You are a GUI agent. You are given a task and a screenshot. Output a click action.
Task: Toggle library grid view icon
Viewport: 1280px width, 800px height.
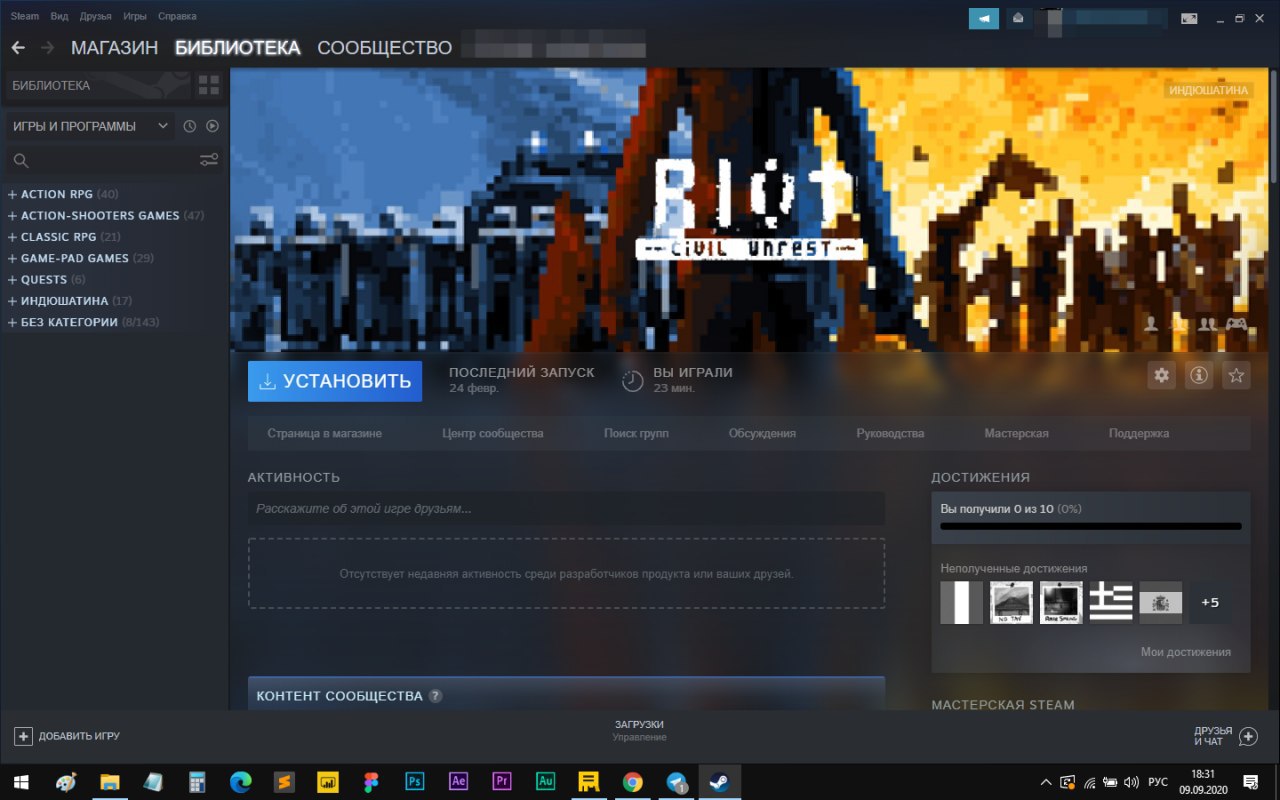[x=209, y=85]
